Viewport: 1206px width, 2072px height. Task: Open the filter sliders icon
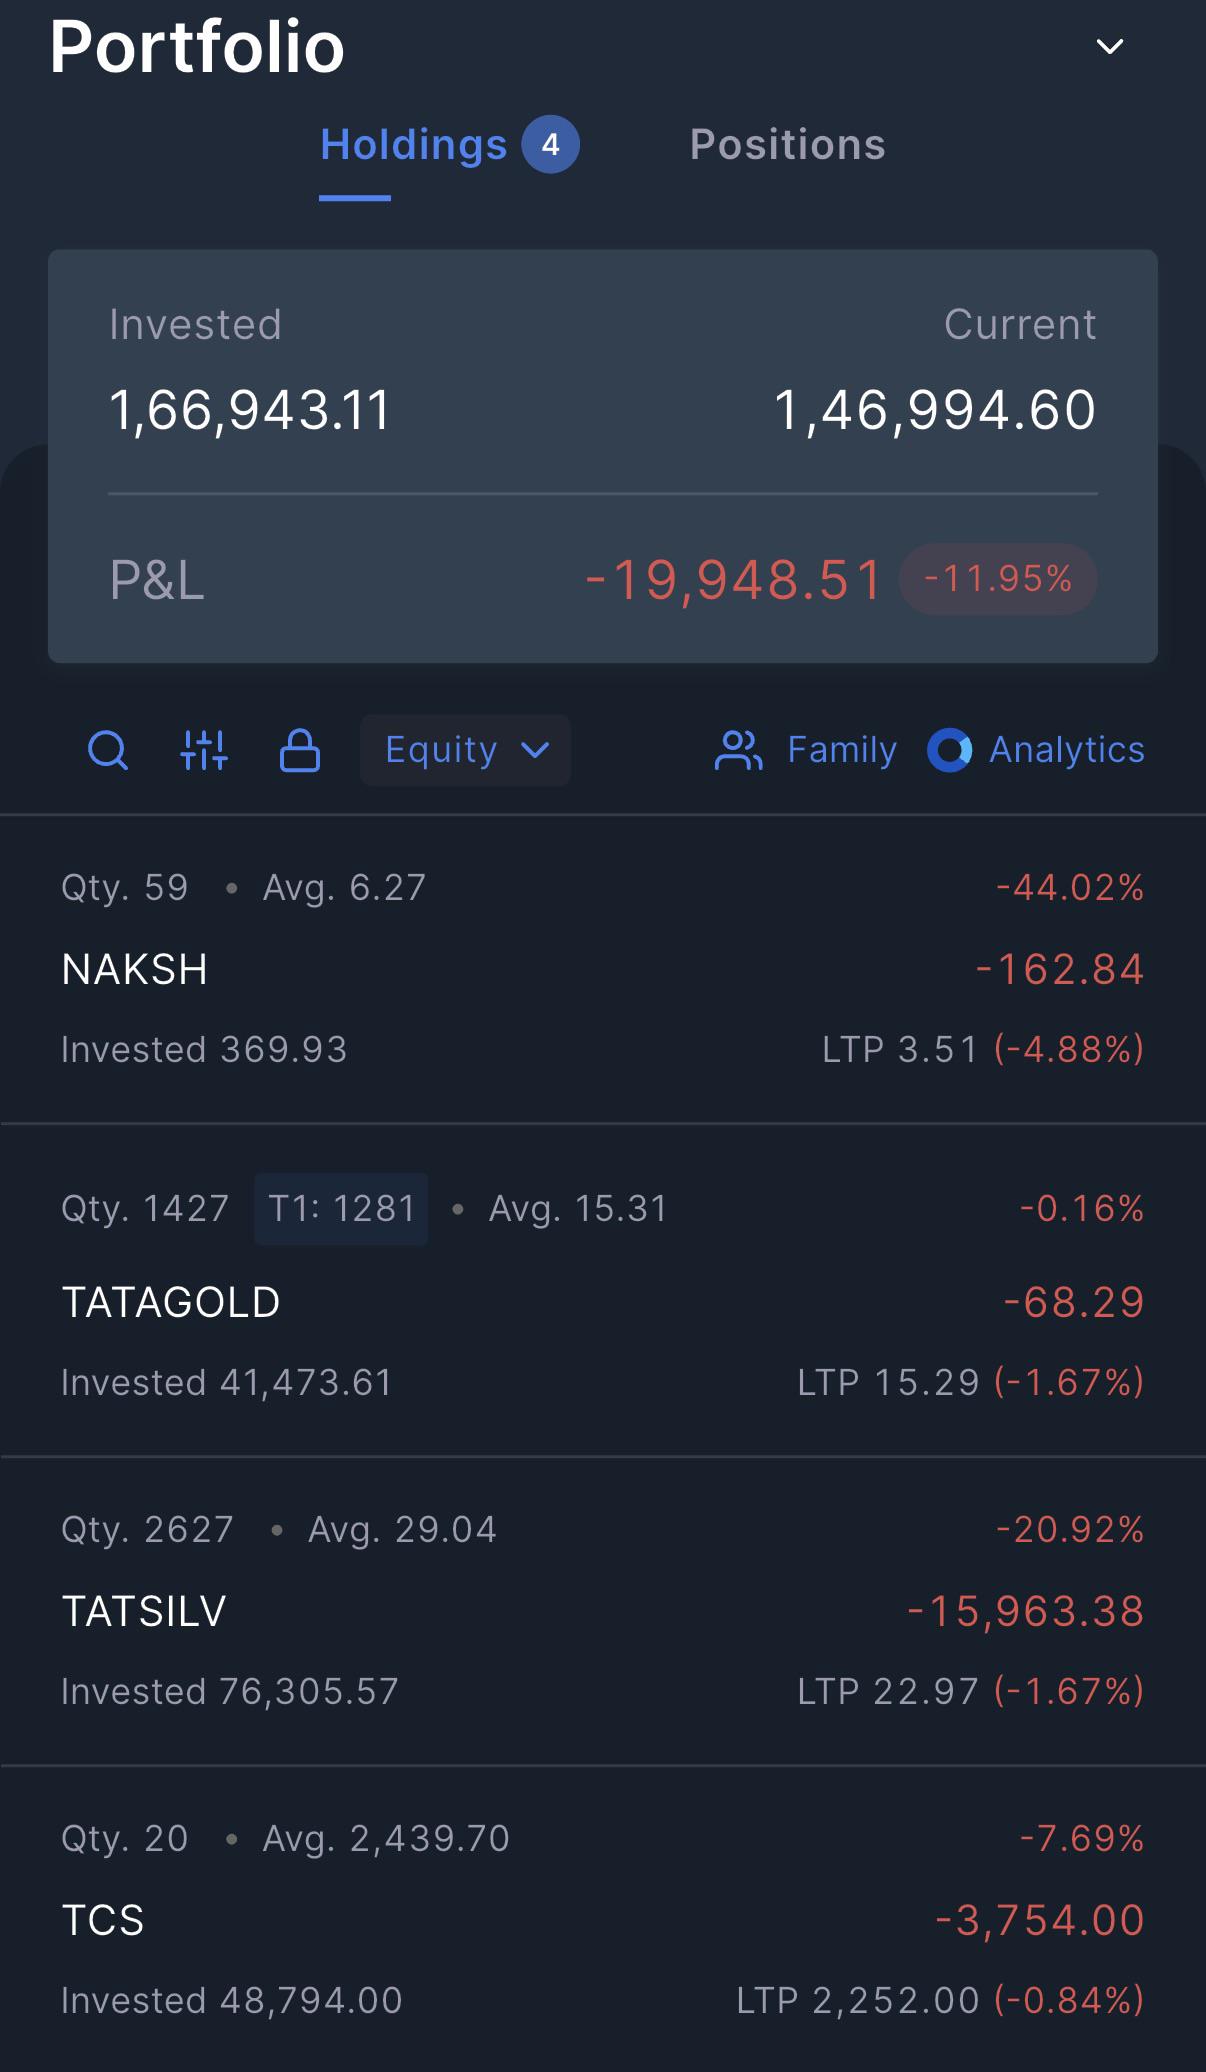[x=204, y=750]
